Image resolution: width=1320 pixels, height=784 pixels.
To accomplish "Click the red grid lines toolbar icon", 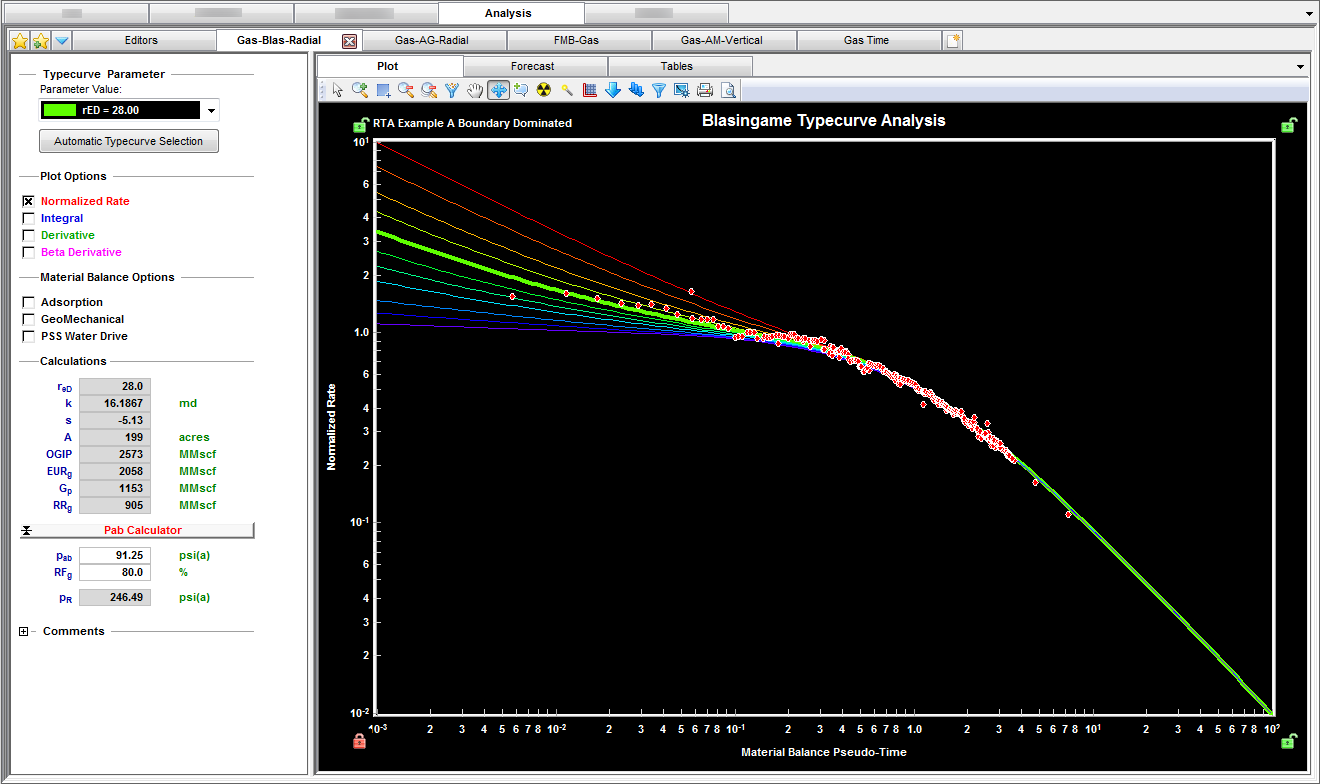I will [590, 90].
